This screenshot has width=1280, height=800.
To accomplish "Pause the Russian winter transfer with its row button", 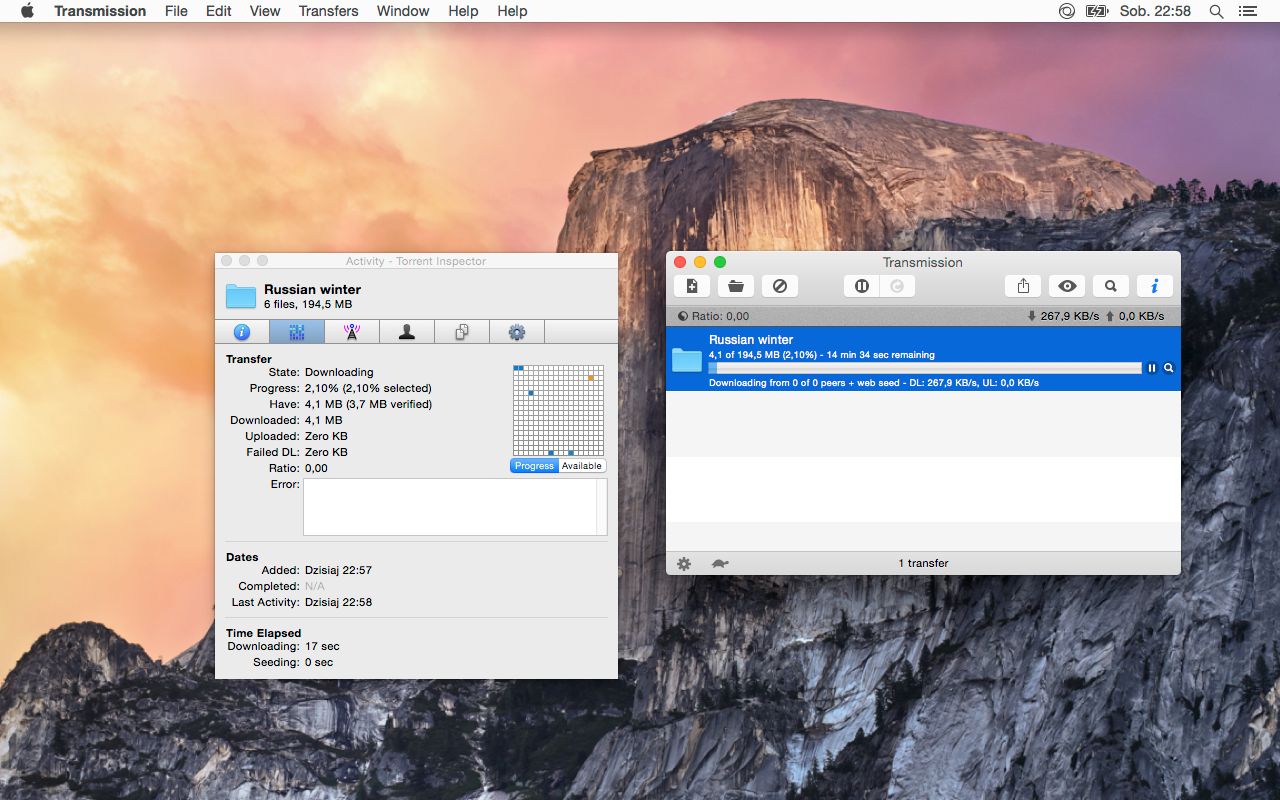I will click(1151, 368).
